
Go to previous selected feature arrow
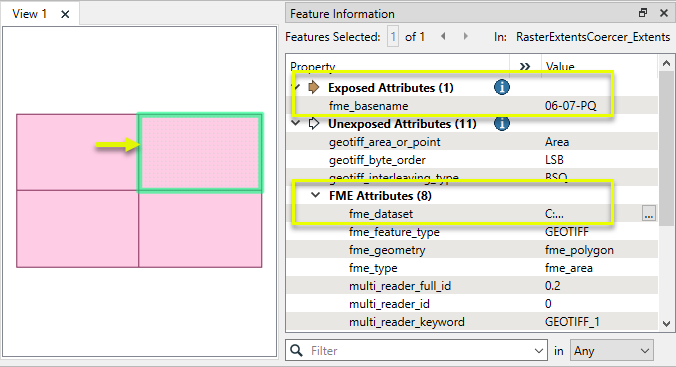click(x=443, y=36)
